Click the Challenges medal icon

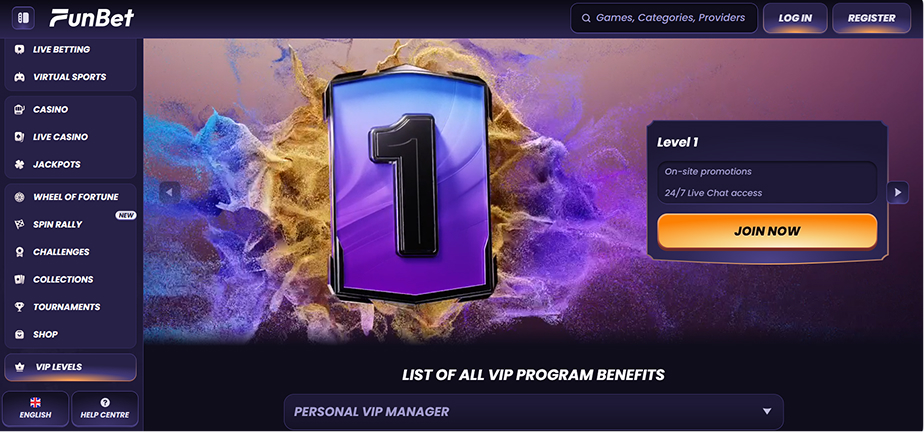click(x=19, y=252)
